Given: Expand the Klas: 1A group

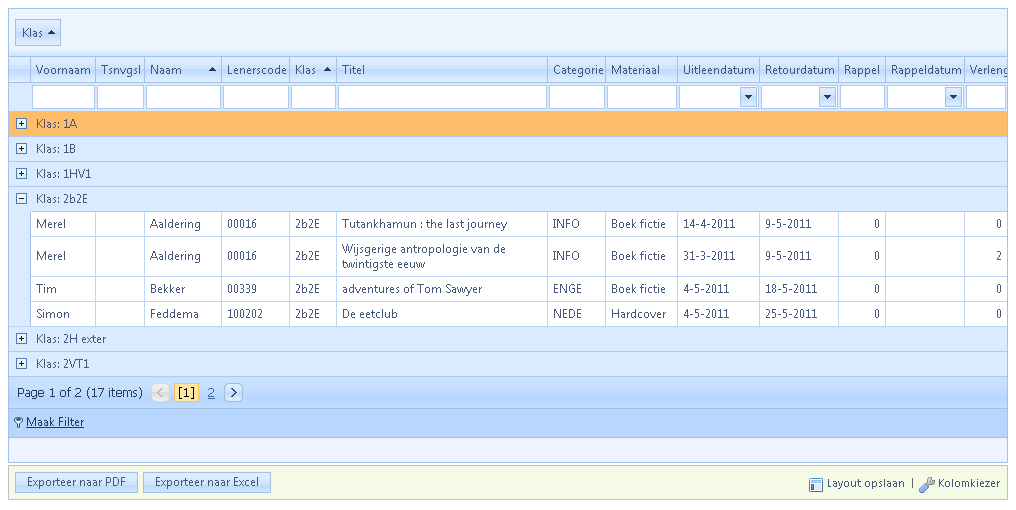Looking at the screenshot, I should tap(21, 124).
